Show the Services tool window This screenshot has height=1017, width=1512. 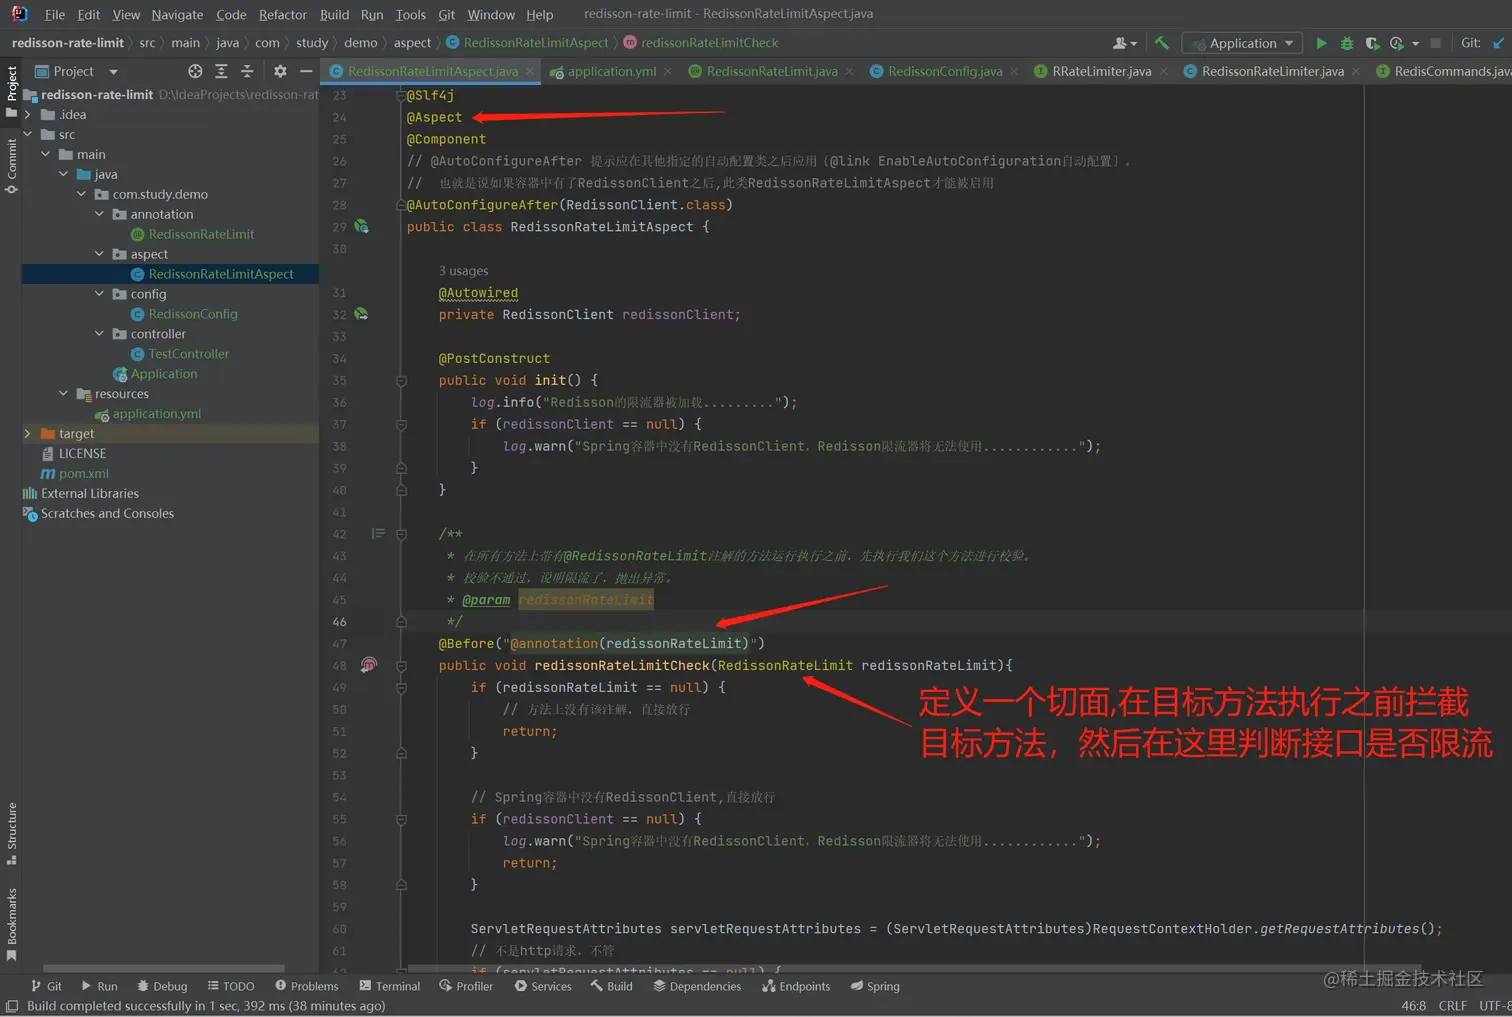coord(543,986)
